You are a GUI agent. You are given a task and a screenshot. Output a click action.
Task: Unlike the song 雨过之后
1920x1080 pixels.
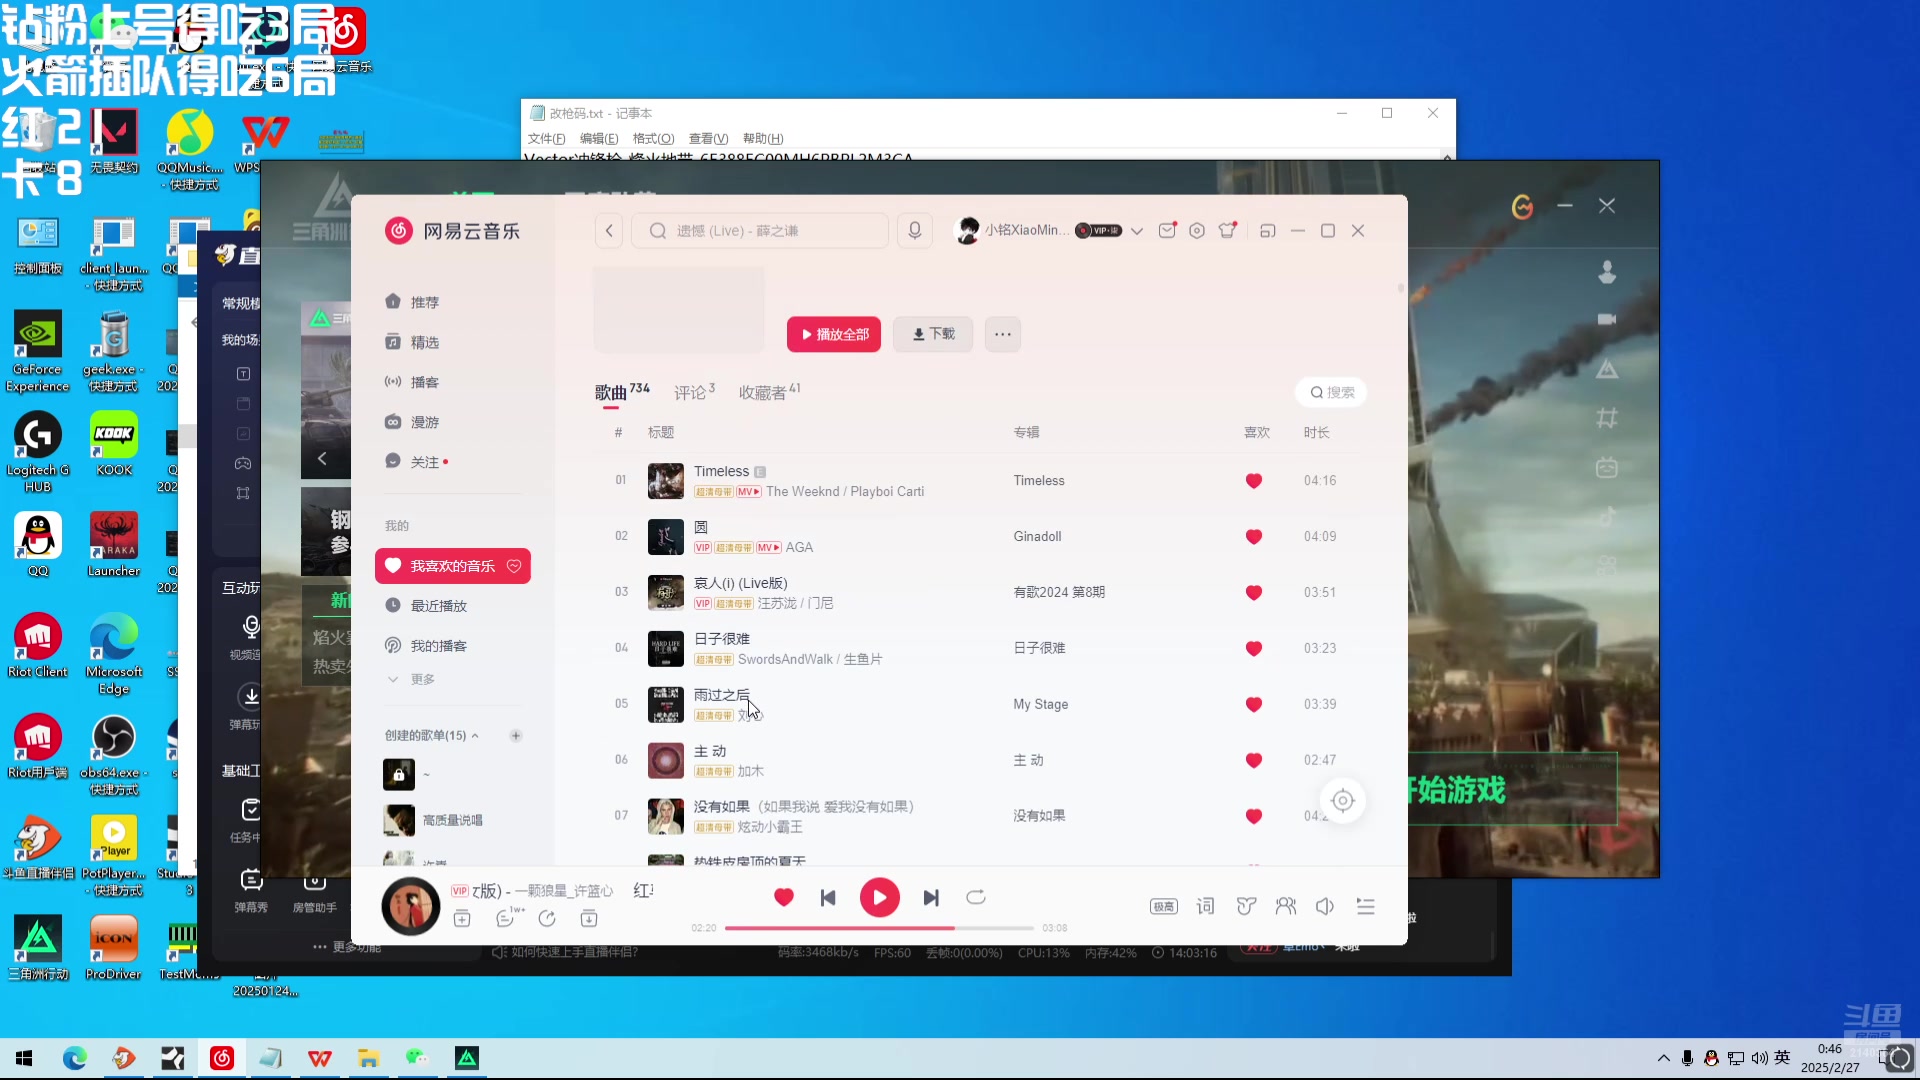1253,705
